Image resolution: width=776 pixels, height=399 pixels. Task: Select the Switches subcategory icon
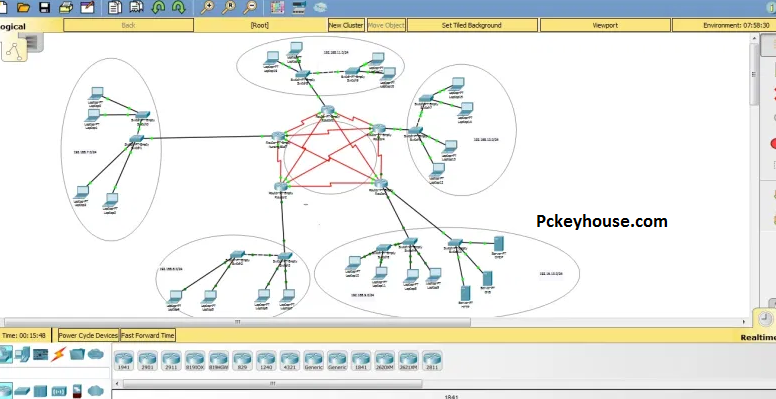click(22, 391)
